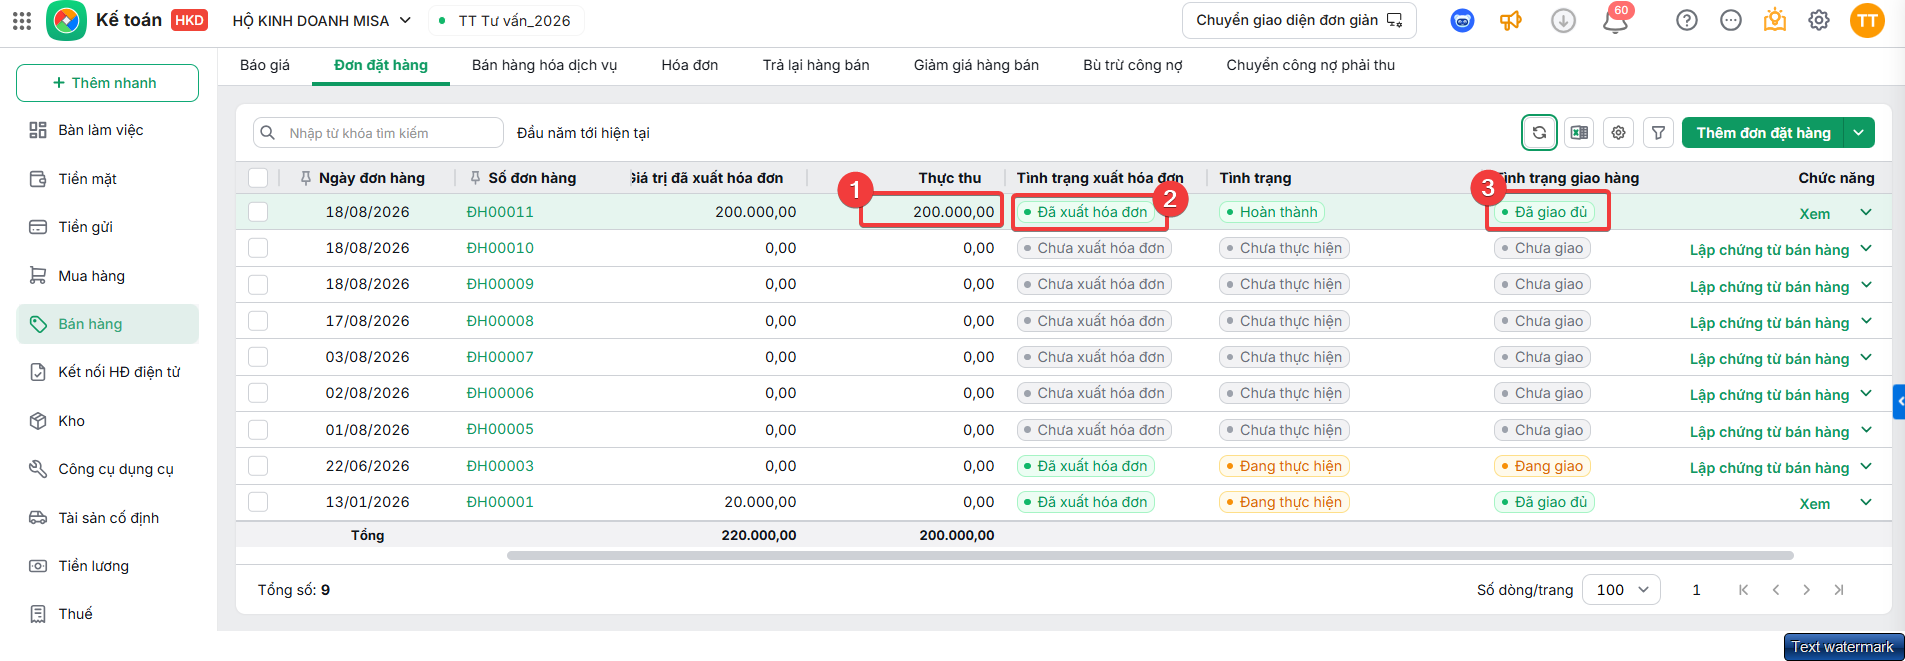Tick checkbox for order ĐH00010
This screenshot has width=1905, height=661.
pos(258,248)
